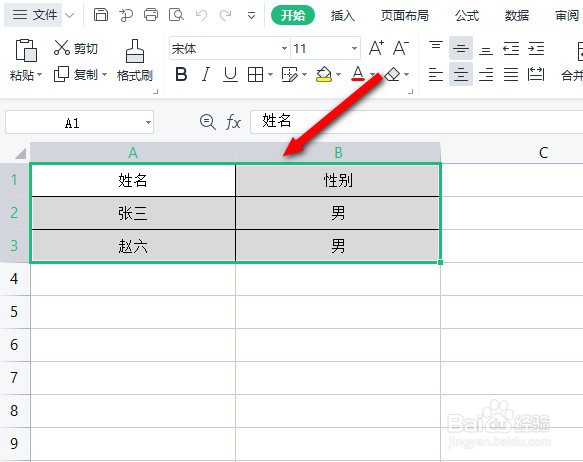
Task: Open font settings dialog launcher
Action: (410, 91)
